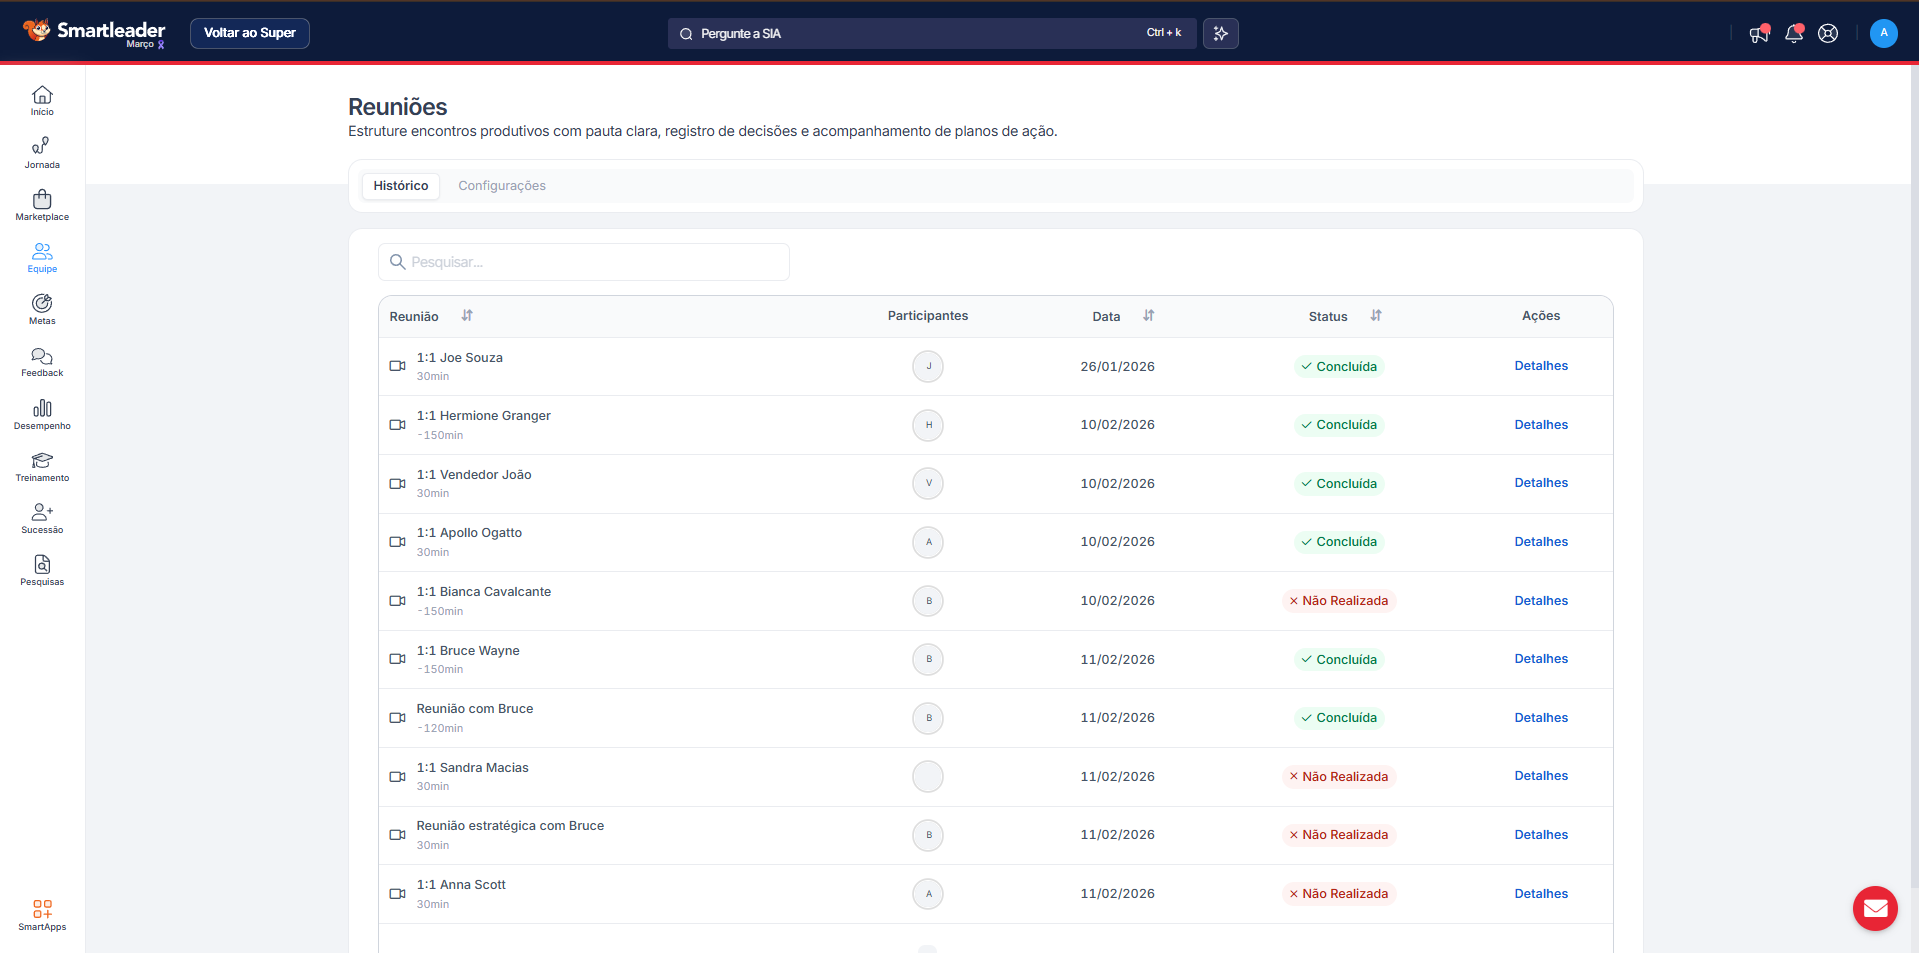This screenshot has width=1919, height=953.
Task: Open Detalhes for 1:1 Joe Souza
Action: [x=1541, y=366]
